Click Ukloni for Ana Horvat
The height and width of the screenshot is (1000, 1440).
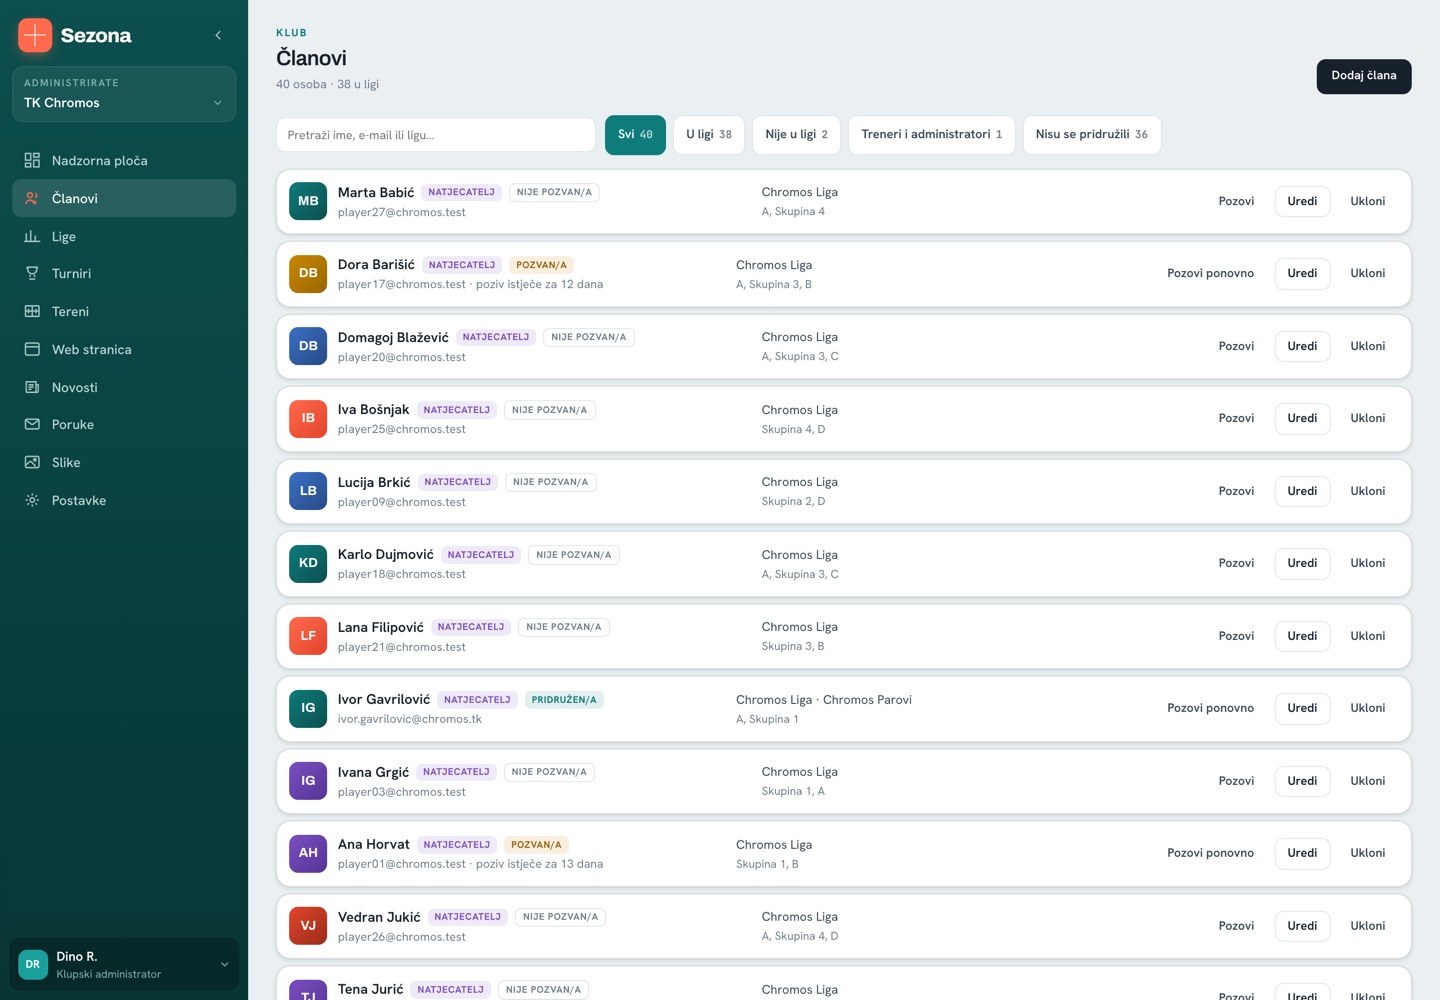1368,853
